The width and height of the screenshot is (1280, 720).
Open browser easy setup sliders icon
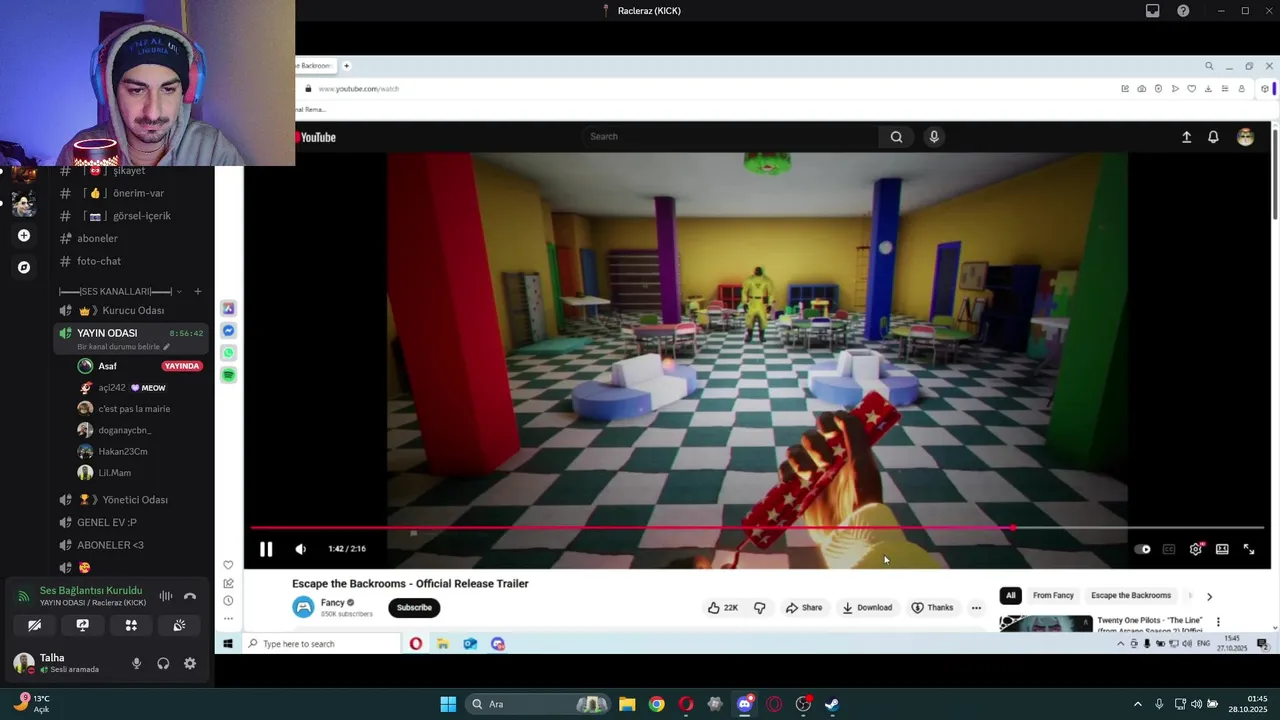[1225, 89]
